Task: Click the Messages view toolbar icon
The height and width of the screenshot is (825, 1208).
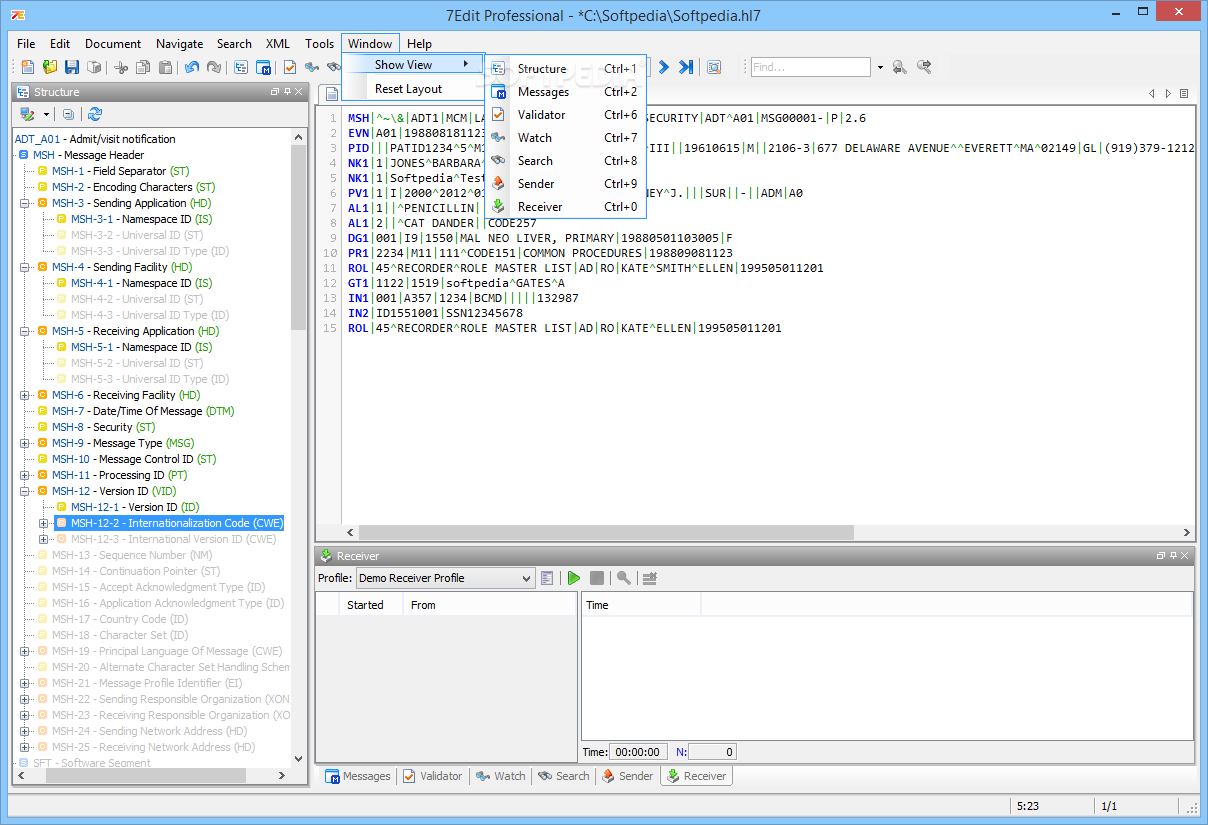Action: coord(264,67)
